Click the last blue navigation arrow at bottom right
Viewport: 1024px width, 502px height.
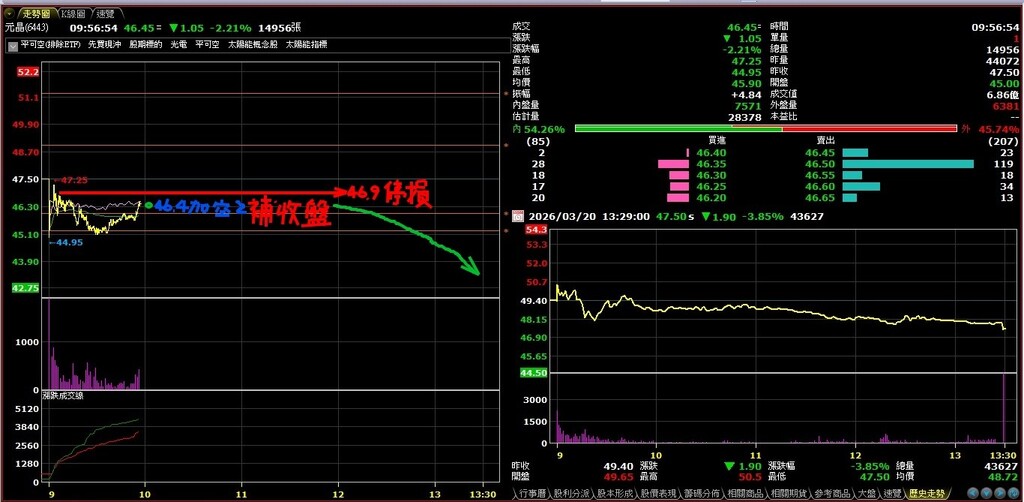click(1013, 493)
